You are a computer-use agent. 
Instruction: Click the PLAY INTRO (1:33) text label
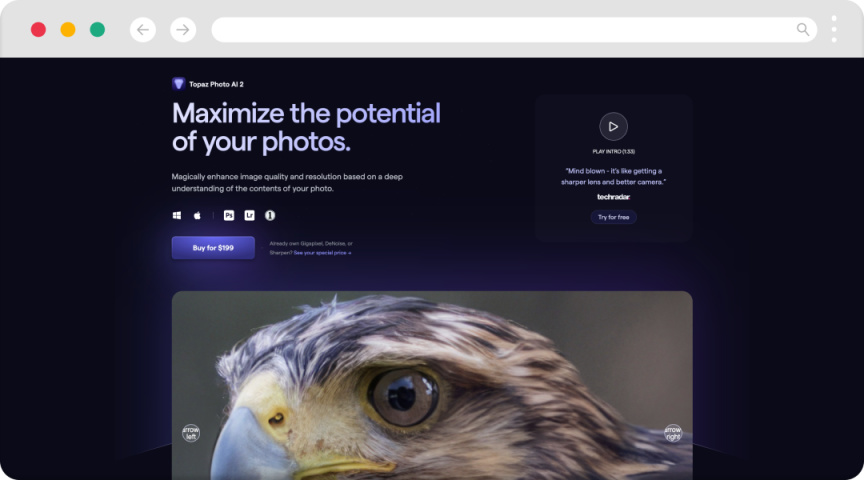click(613, 152)
